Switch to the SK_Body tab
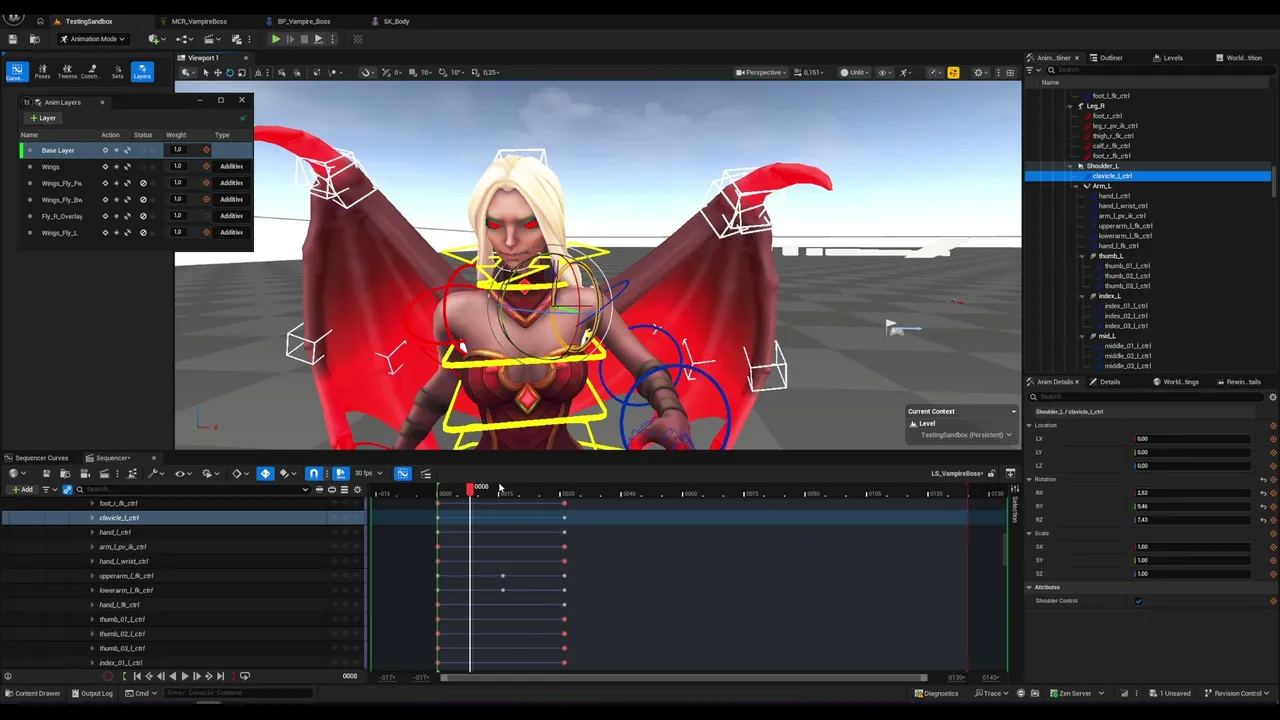 click(x=396, y=21)
